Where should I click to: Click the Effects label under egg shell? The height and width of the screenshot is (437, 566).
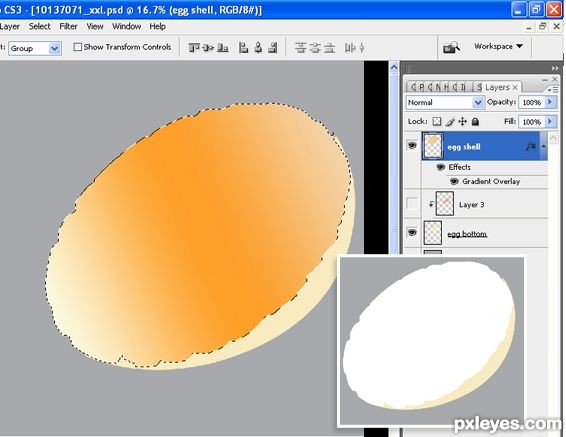(460, 167)
